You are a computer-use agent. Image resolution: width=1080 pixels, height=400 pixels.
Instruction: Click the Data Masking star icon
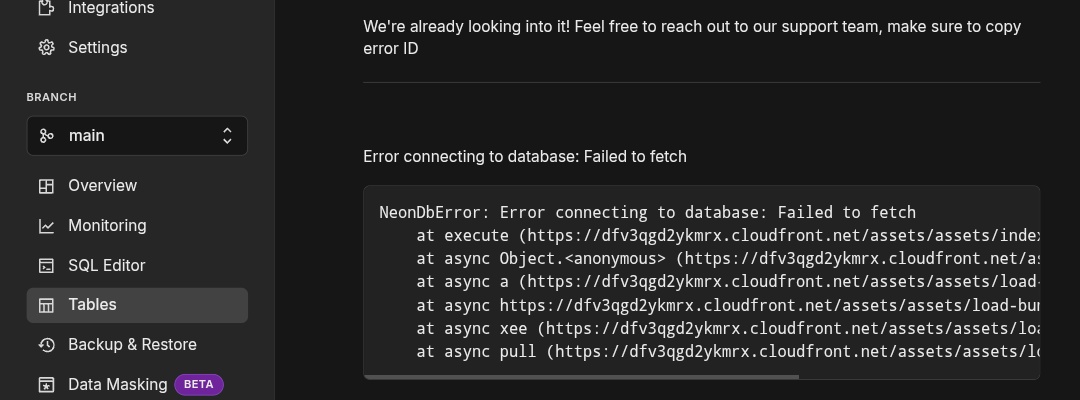(46, 385)
